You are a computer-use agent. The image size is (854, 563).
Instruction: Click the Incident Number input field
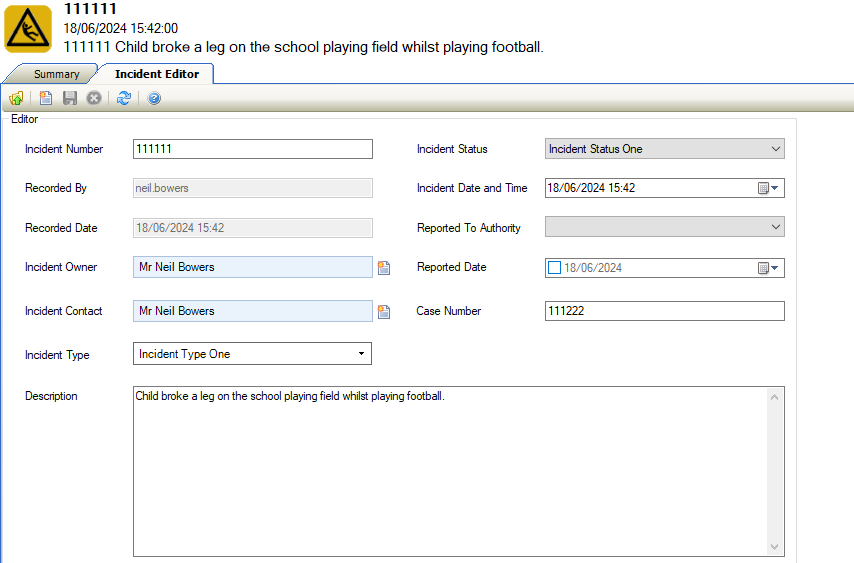coord(252,149)
